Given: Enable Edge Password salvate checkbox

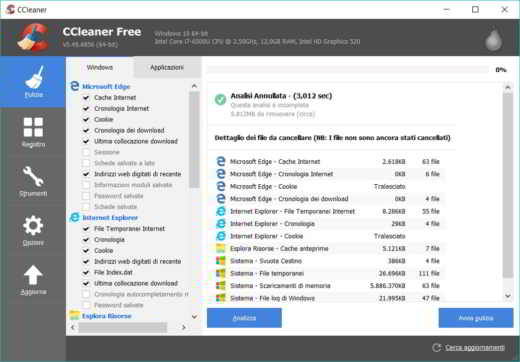Looking at the screenshot, I should click(86, 196).
